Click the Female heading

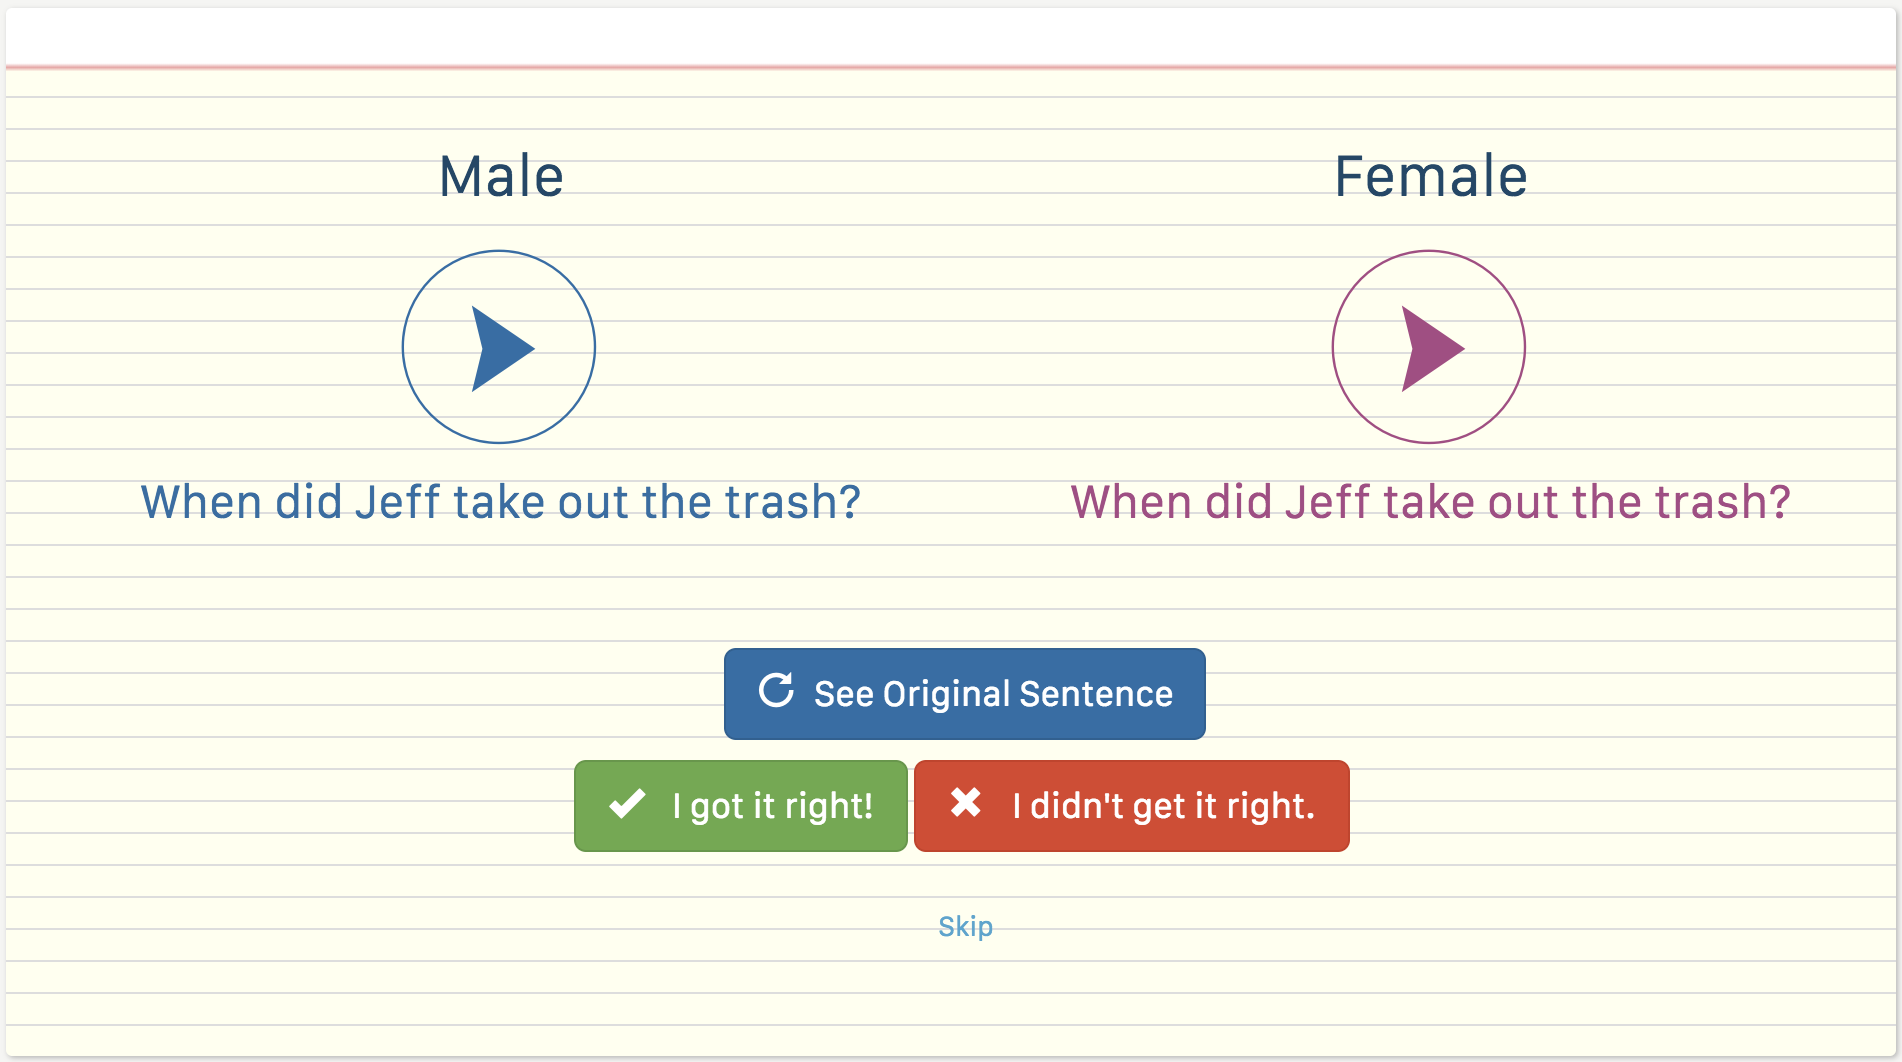coord(1430,177)
